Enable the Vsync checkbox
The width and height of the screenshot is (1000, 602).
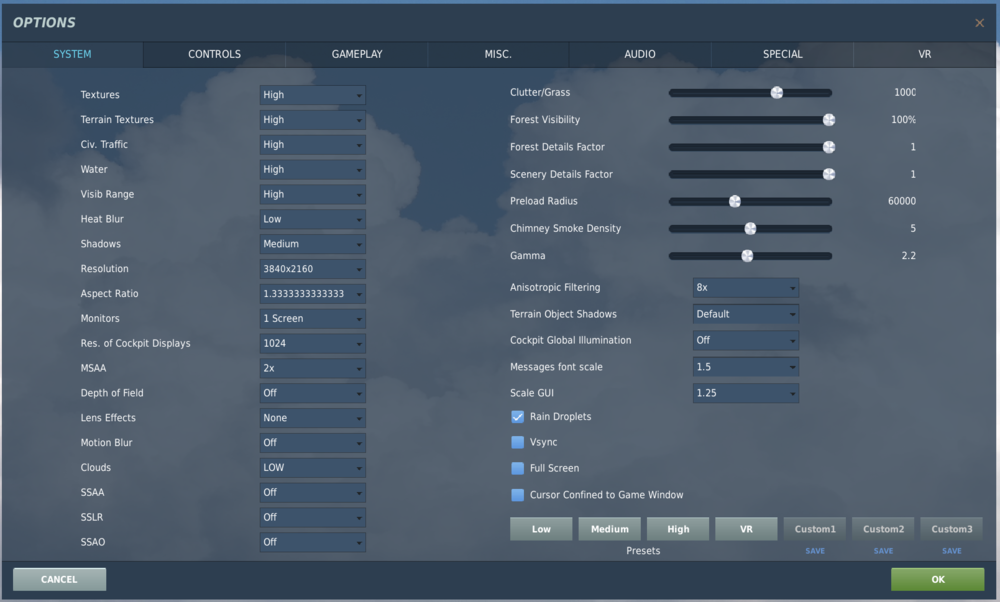point(517,442)
